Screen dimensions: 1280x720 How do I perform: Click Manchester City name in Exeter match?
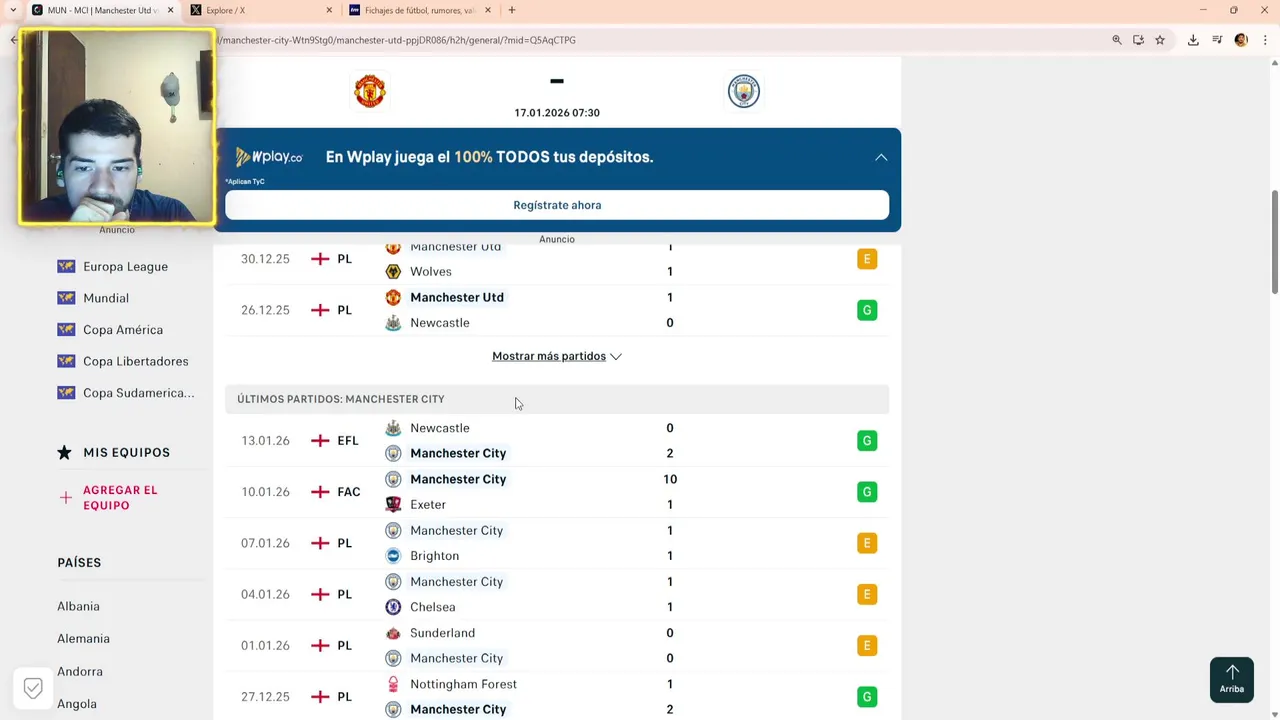pos(458,479)
